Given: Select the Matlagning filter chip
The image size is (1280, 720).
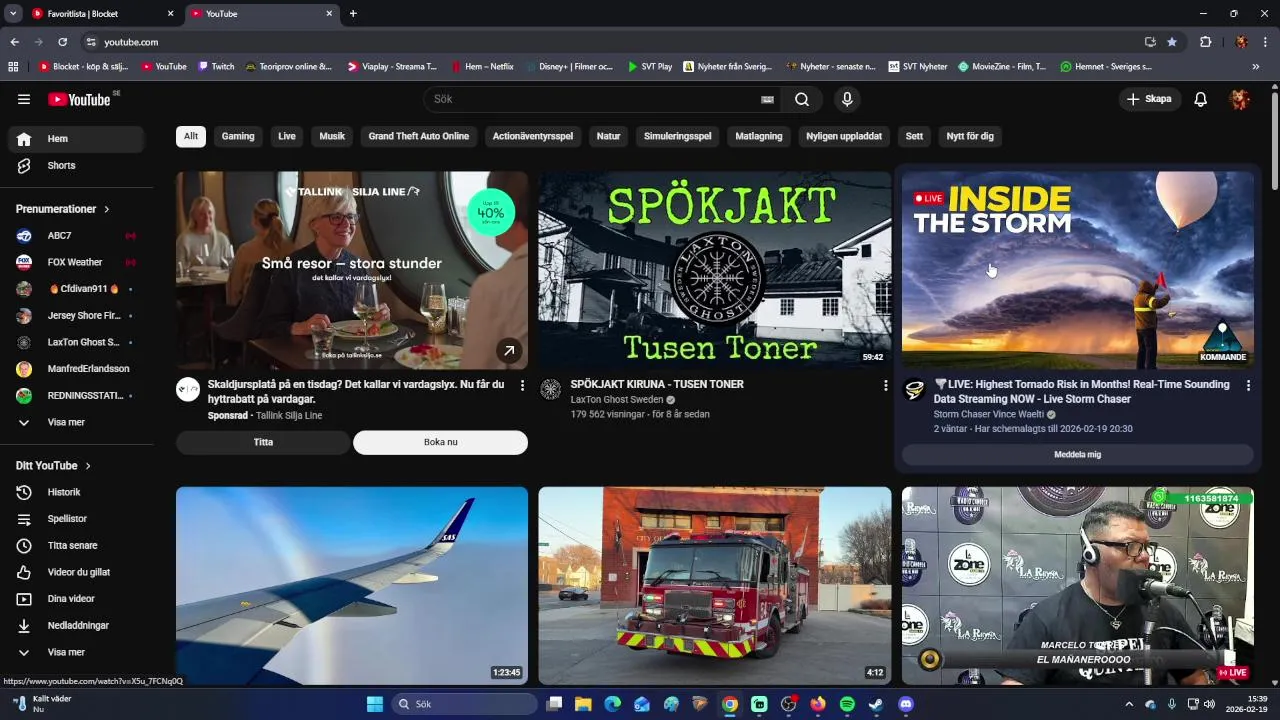Looking at the screenshot, I should pos(759,136).
